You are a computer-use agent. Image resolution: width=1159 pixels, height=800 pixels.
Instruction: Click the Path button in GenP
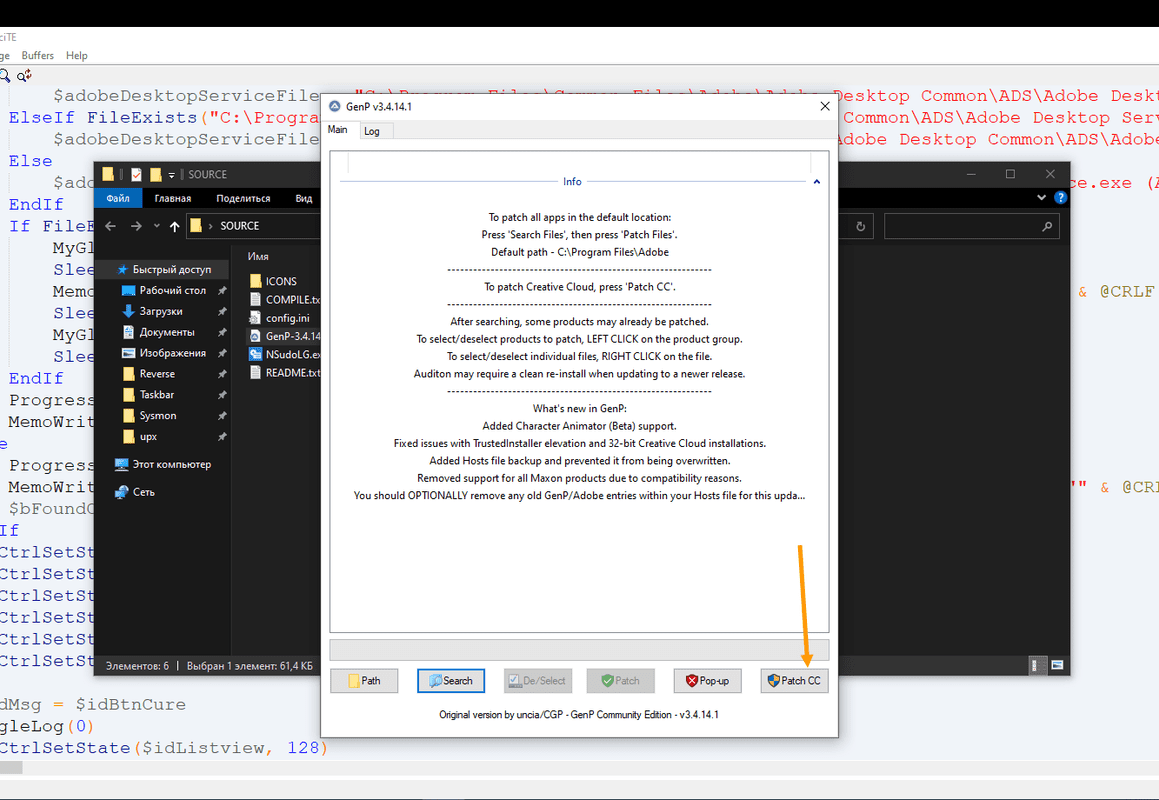pyautogui.click(x=364, y=680)
